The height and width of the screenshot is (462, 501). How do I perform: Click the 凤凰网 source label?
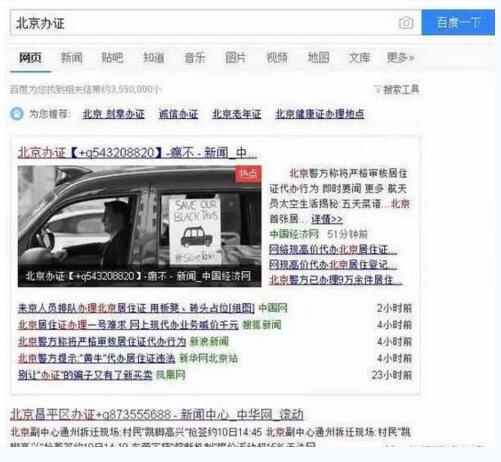[171, 375]
